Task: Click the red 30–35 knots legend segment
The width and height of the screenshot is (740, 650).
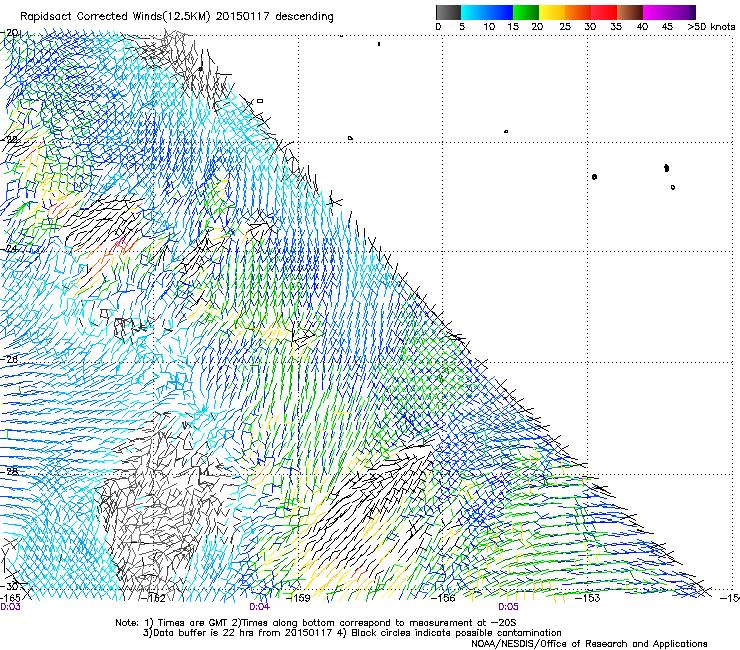Action: point(604,12)
